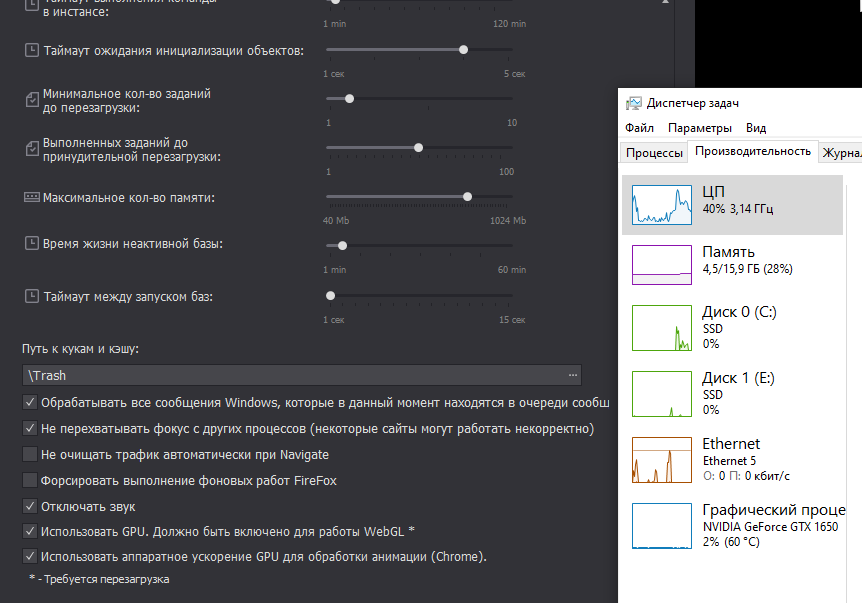Toggle processing all Windows messages checkbox
The width and height of the screenshot is (862, 603).
[30, 402]
